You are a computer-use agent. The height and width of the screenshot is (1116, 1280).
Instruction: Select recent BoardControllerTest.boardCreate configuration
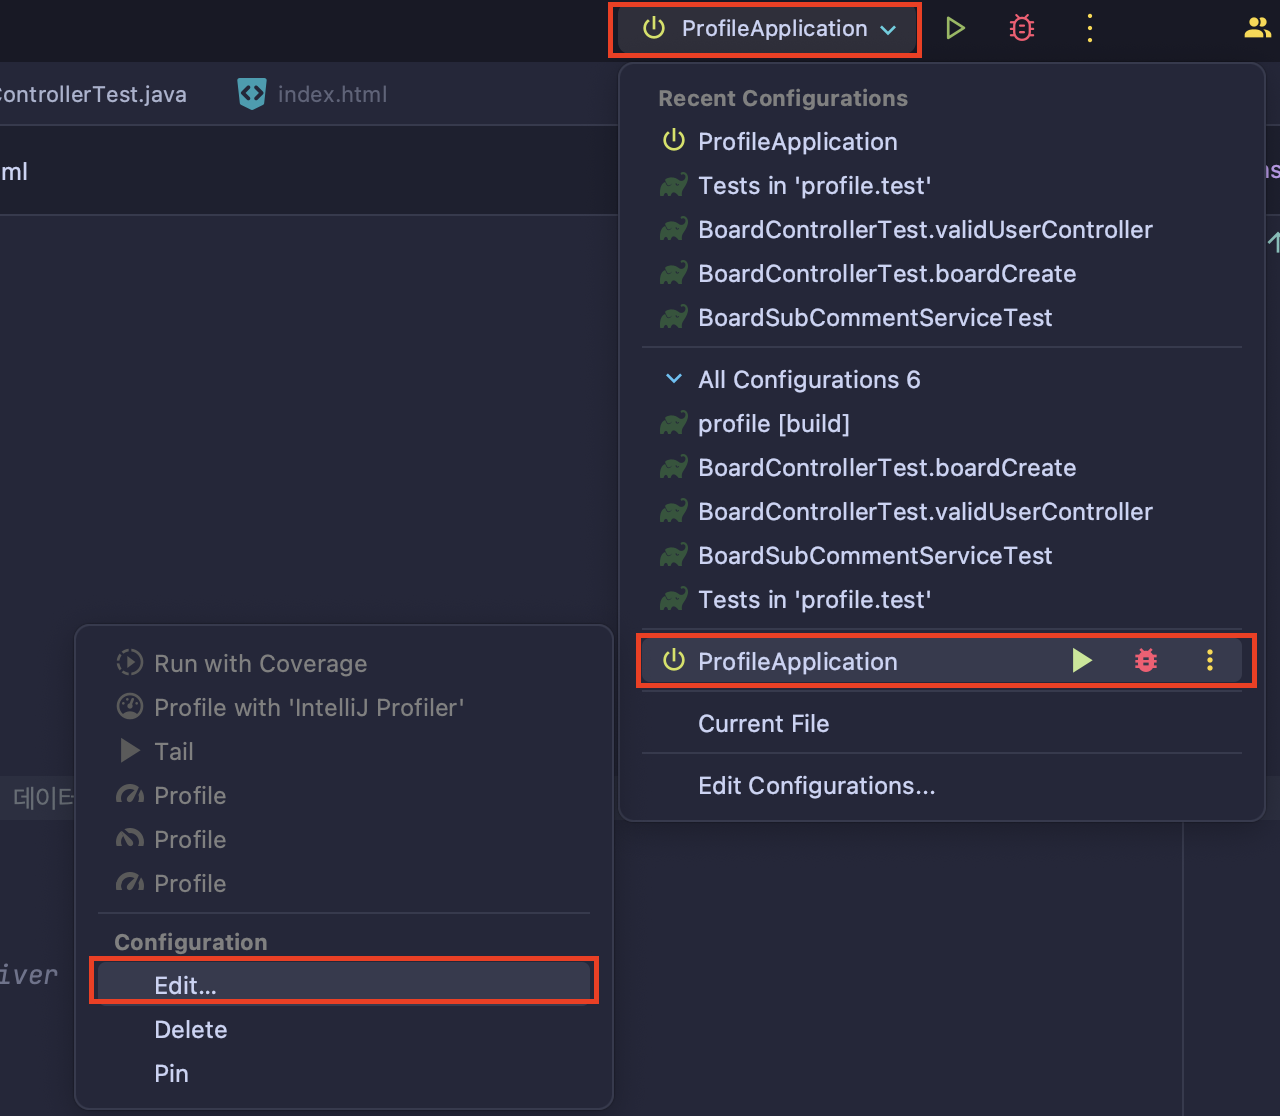click(x=941, y=273)
